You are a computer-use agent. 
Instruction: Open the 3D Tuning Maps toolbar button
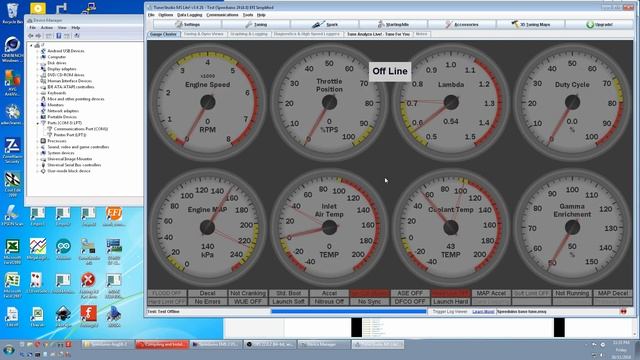531,24
